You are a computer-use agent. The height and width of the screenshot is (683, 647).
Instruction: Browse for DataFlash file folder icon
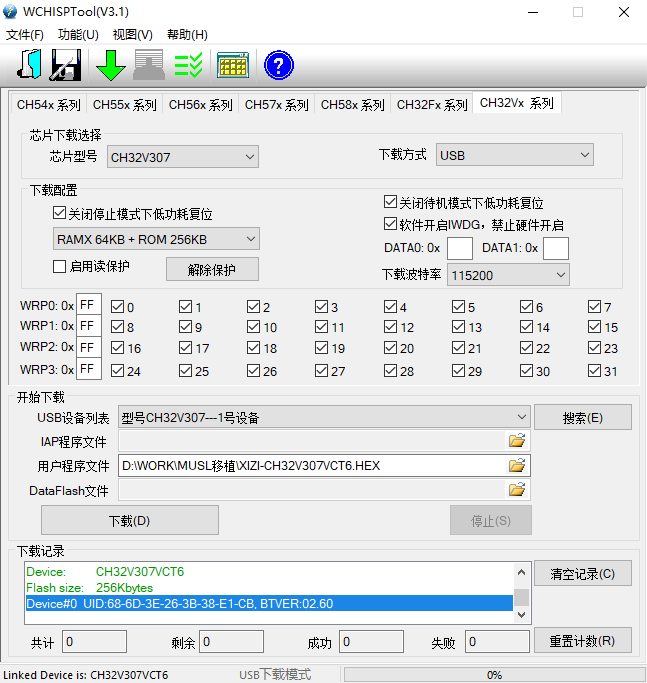click(517, 490)
